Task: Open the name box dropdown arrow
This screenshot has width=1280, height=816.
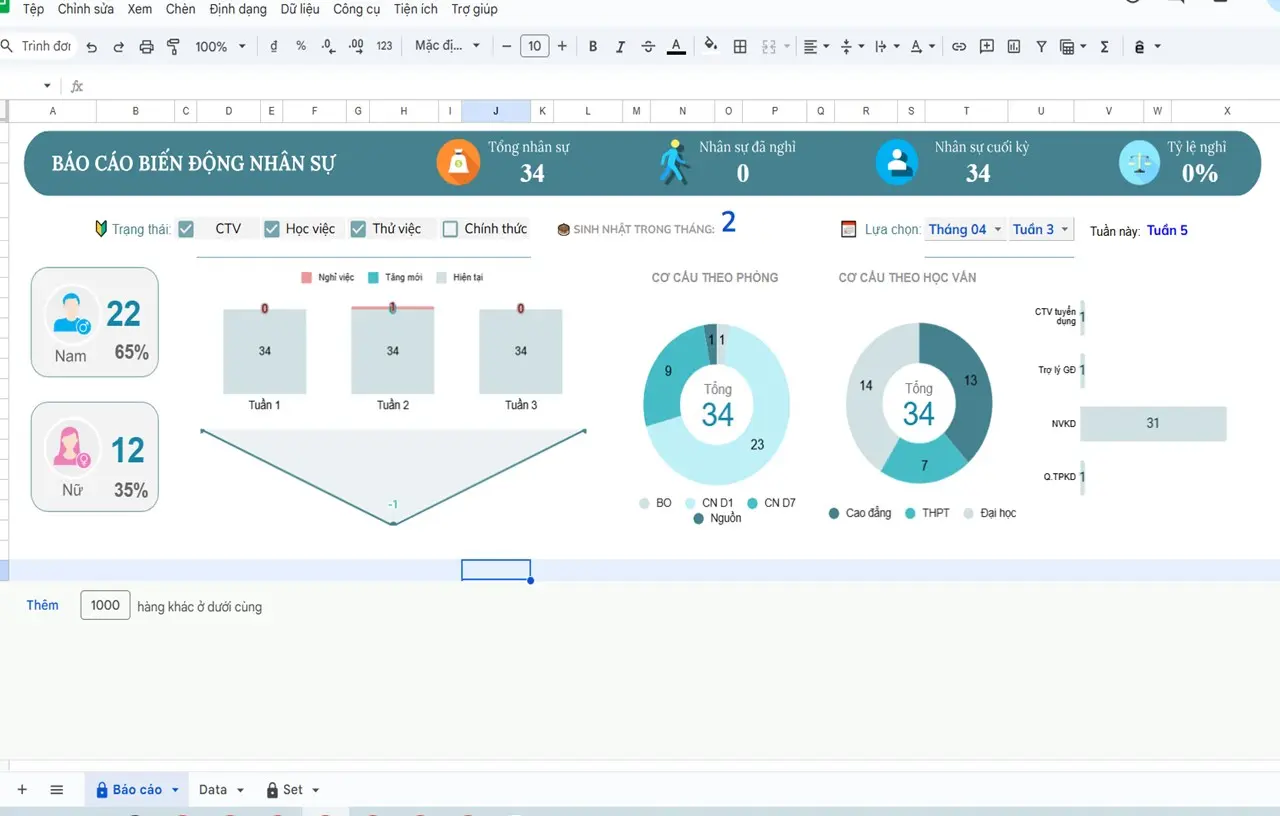Action: [x=47, y=86]
